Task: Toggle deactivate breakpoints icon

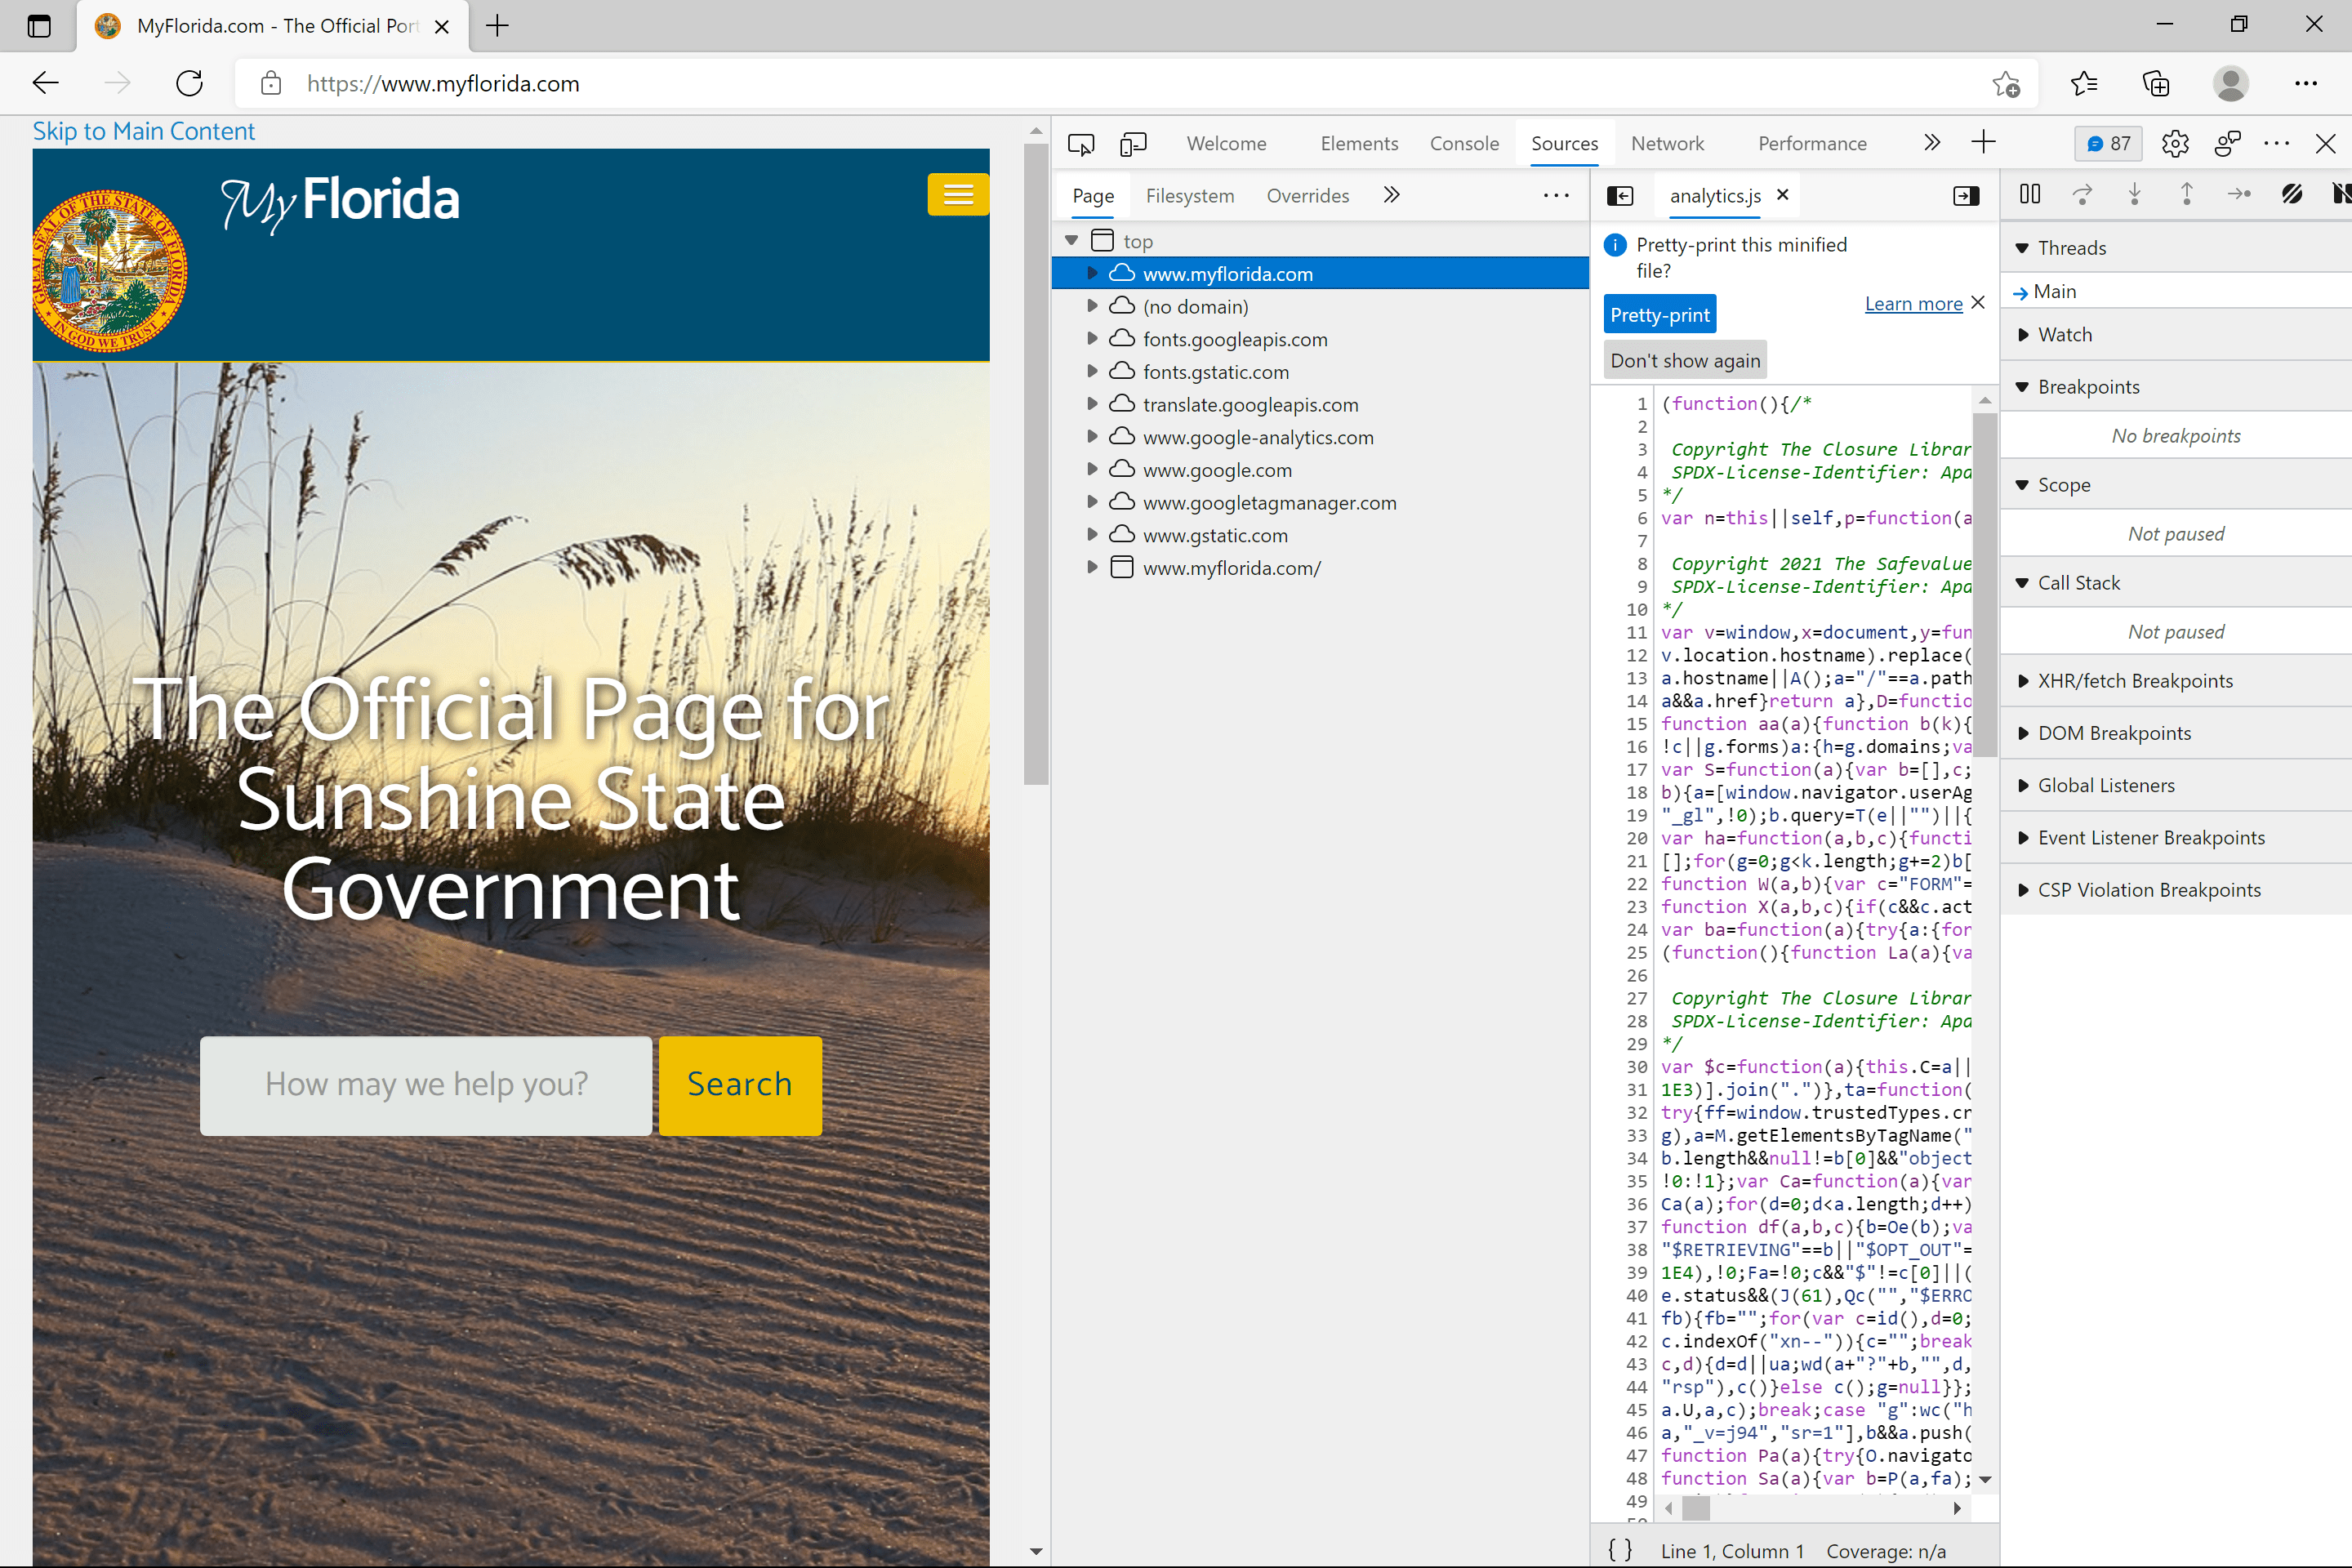Action: [x=2291, y=194]
